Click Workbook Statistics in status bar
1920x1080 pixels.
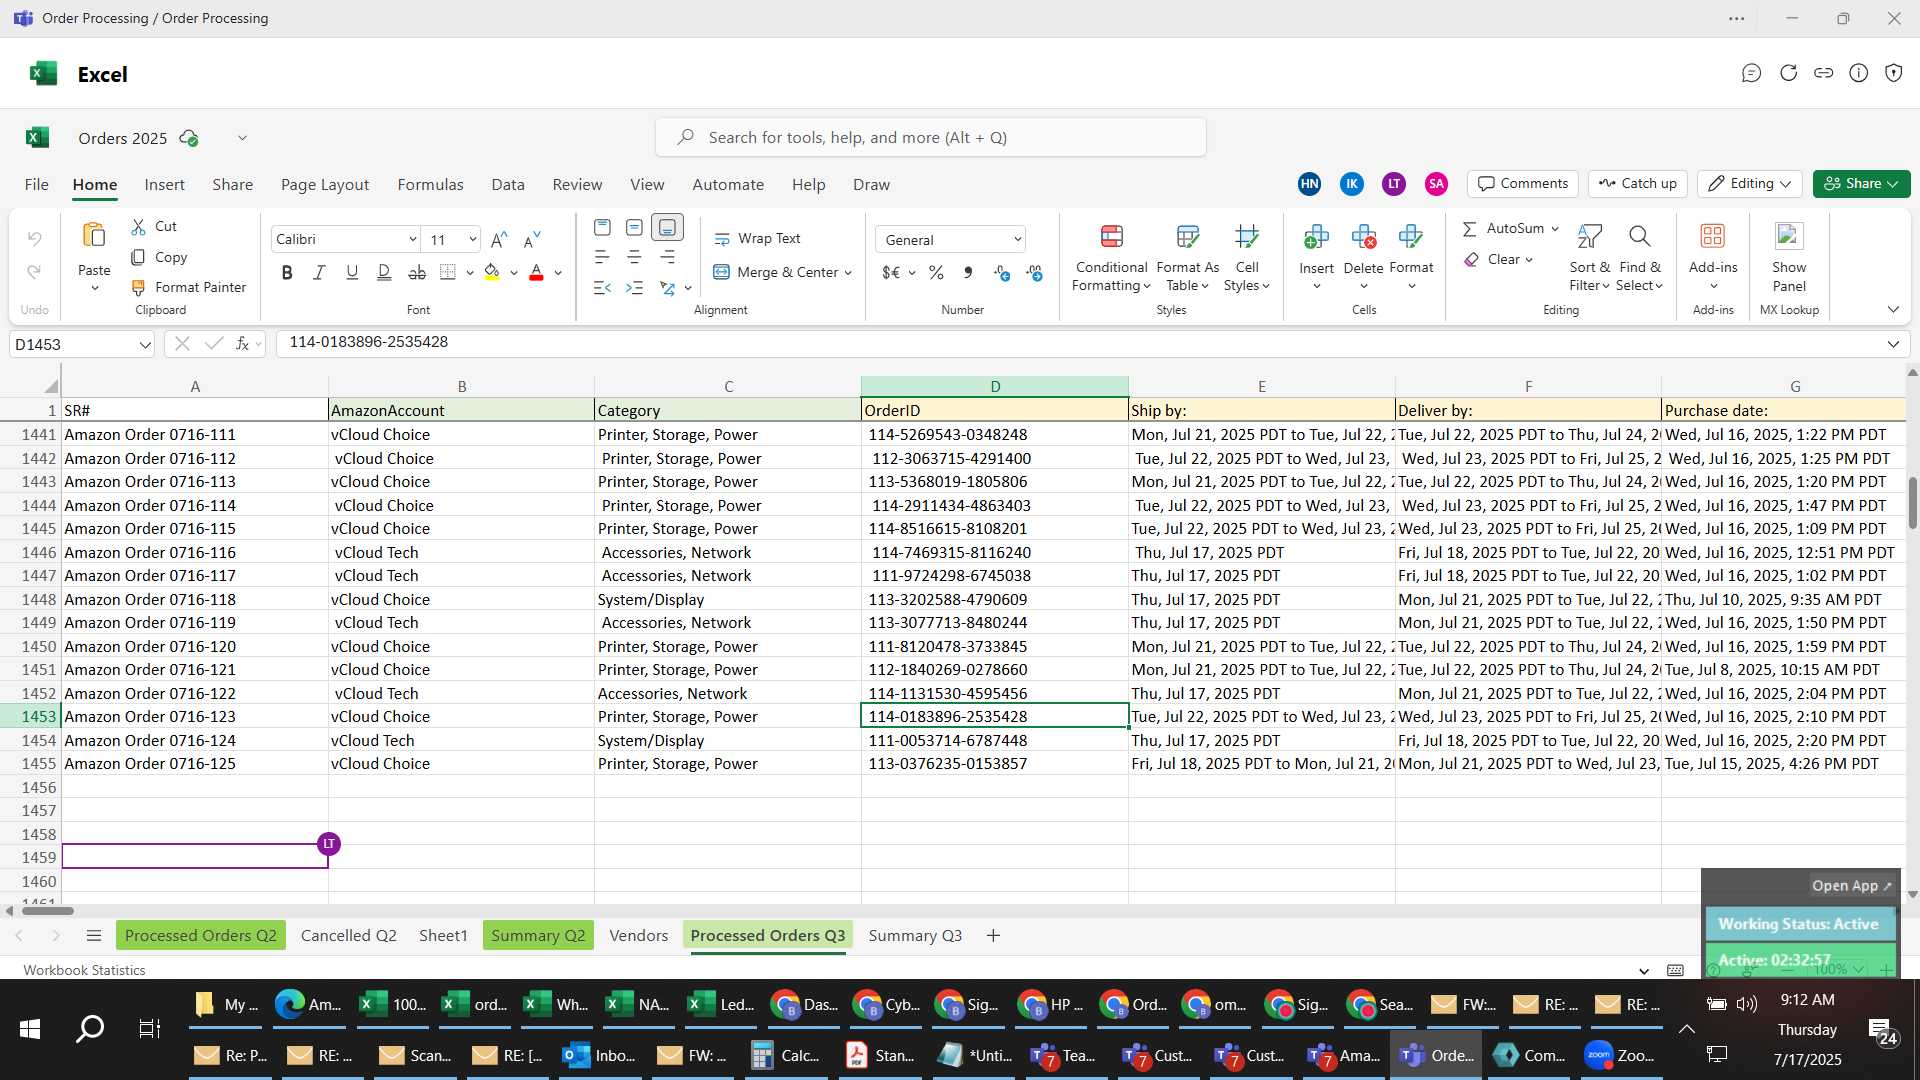[x=84, y=970]
